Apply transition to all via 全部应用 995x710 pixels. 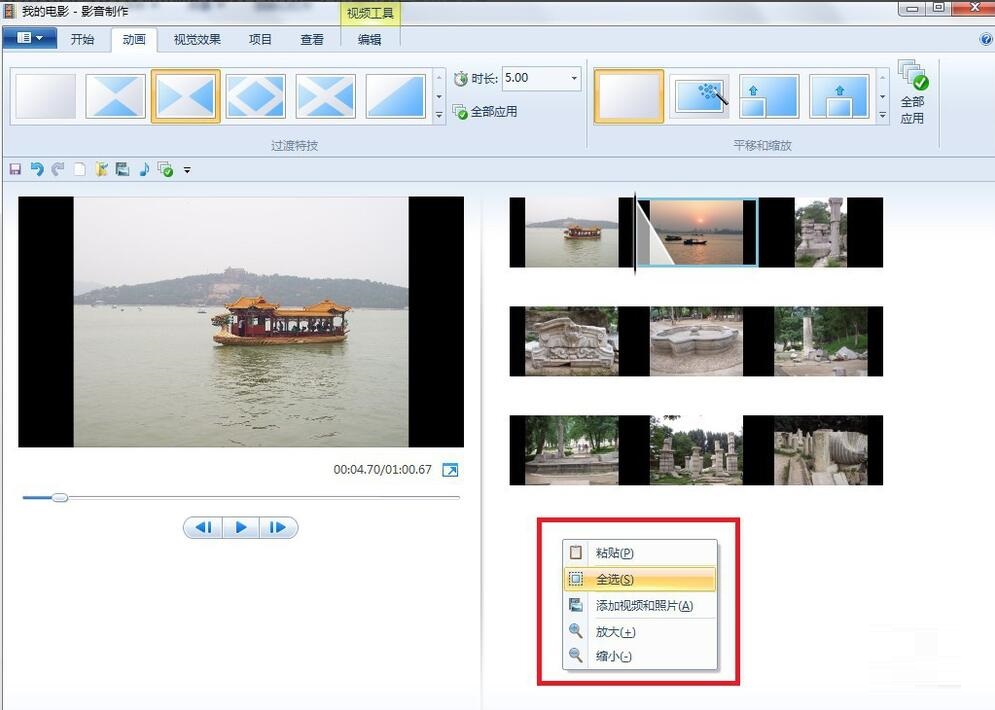click(x=485, y=112)
